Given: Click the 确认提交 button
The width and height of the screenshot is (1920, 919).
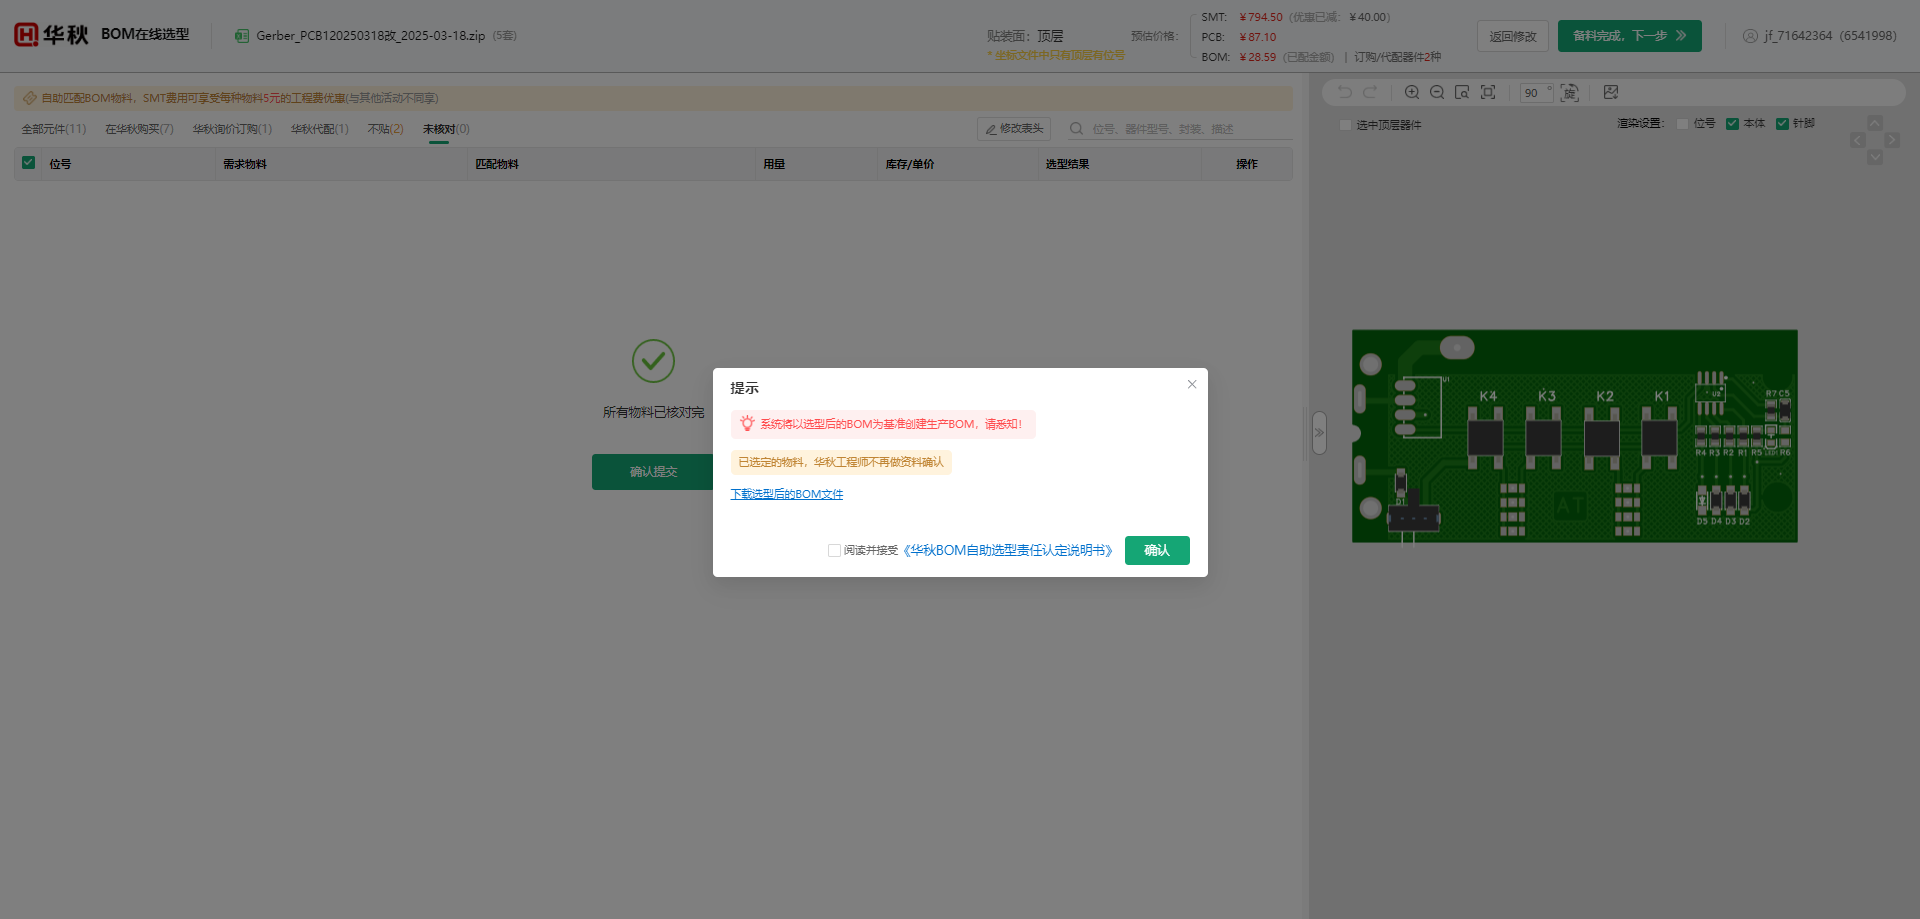Looking at the screenshot, I should tap(653, 472).
